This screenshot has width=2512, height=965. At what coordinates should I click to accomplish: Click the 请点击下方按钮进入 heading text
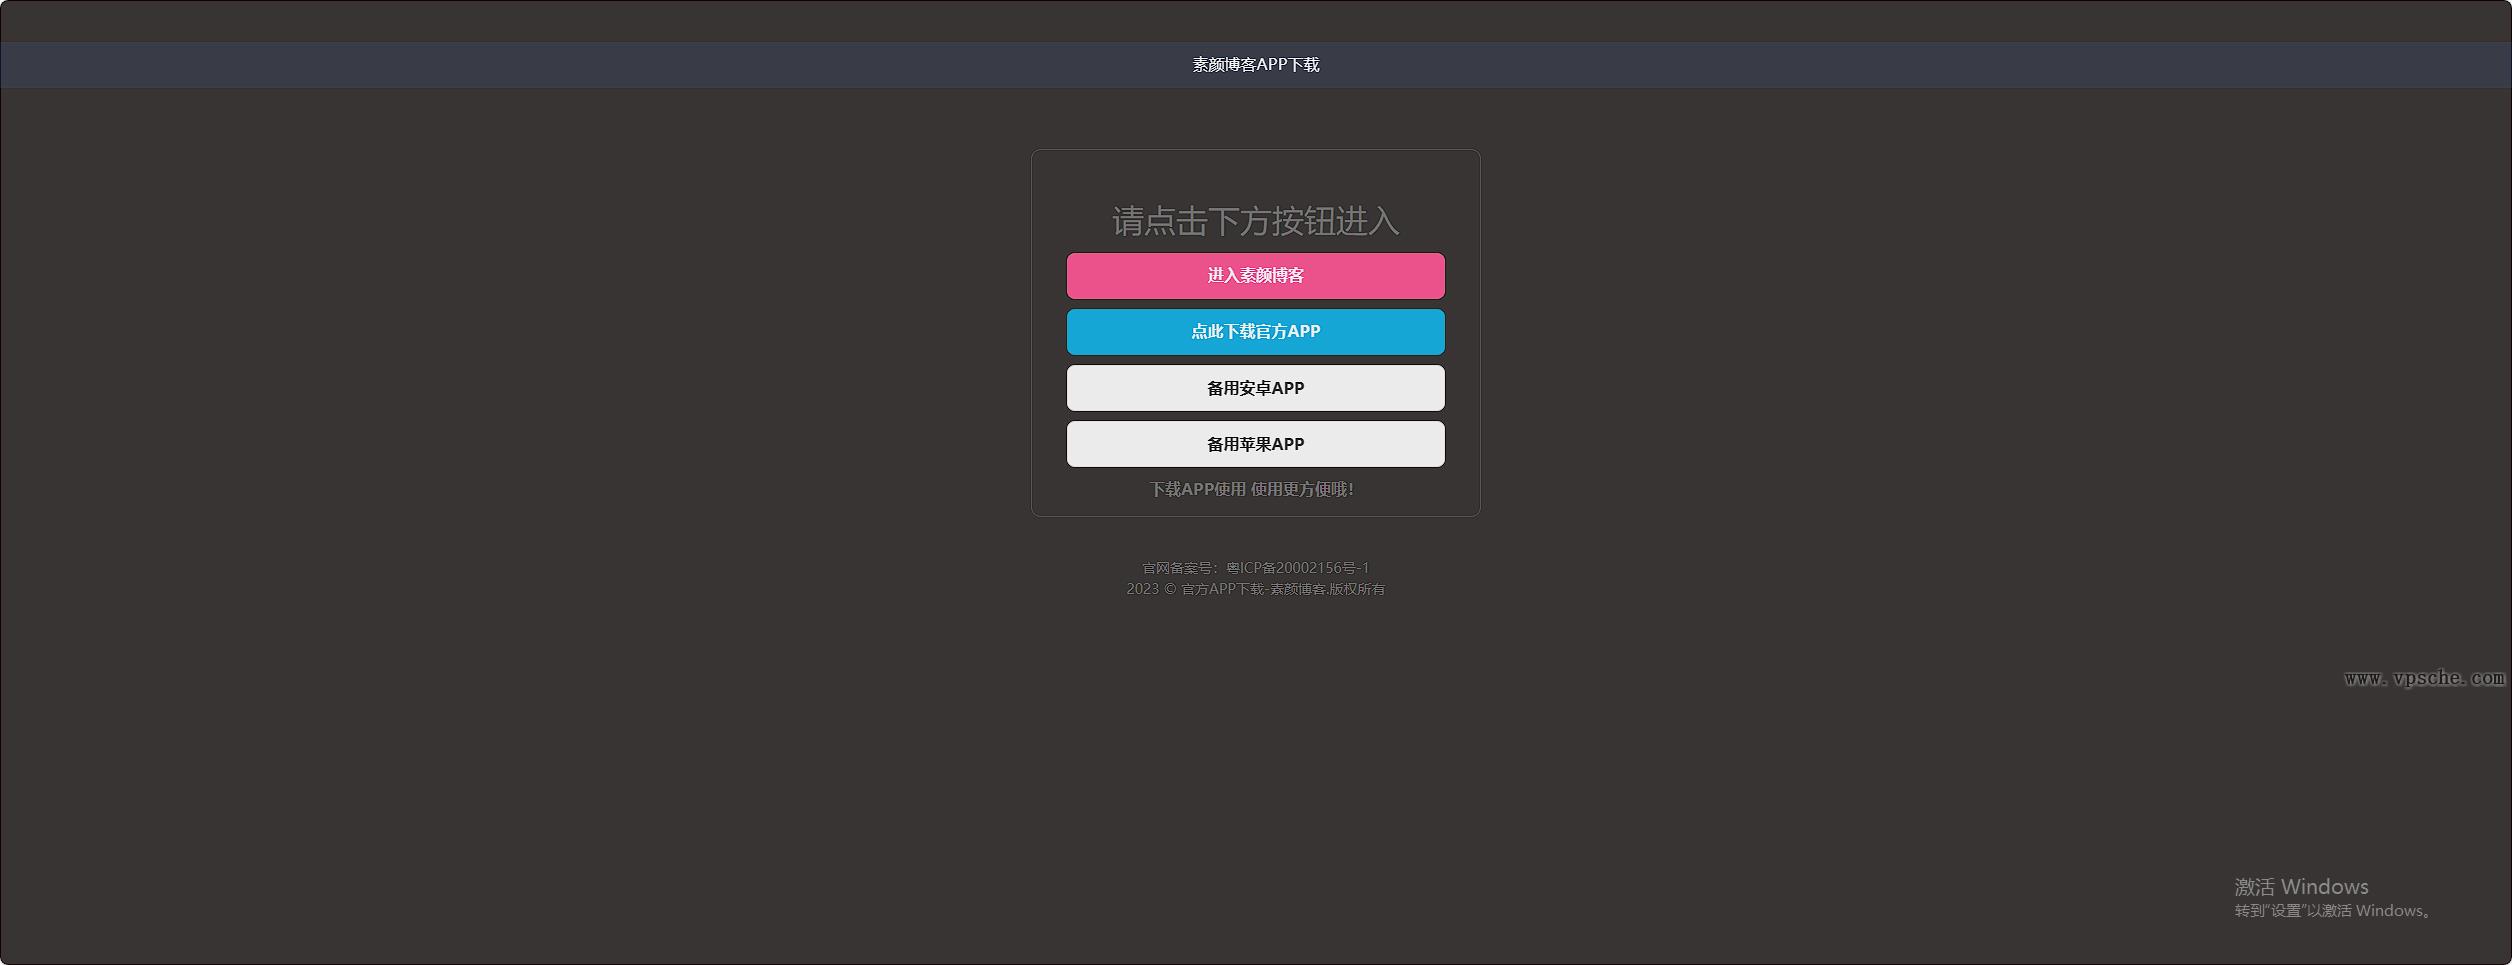1255,222
